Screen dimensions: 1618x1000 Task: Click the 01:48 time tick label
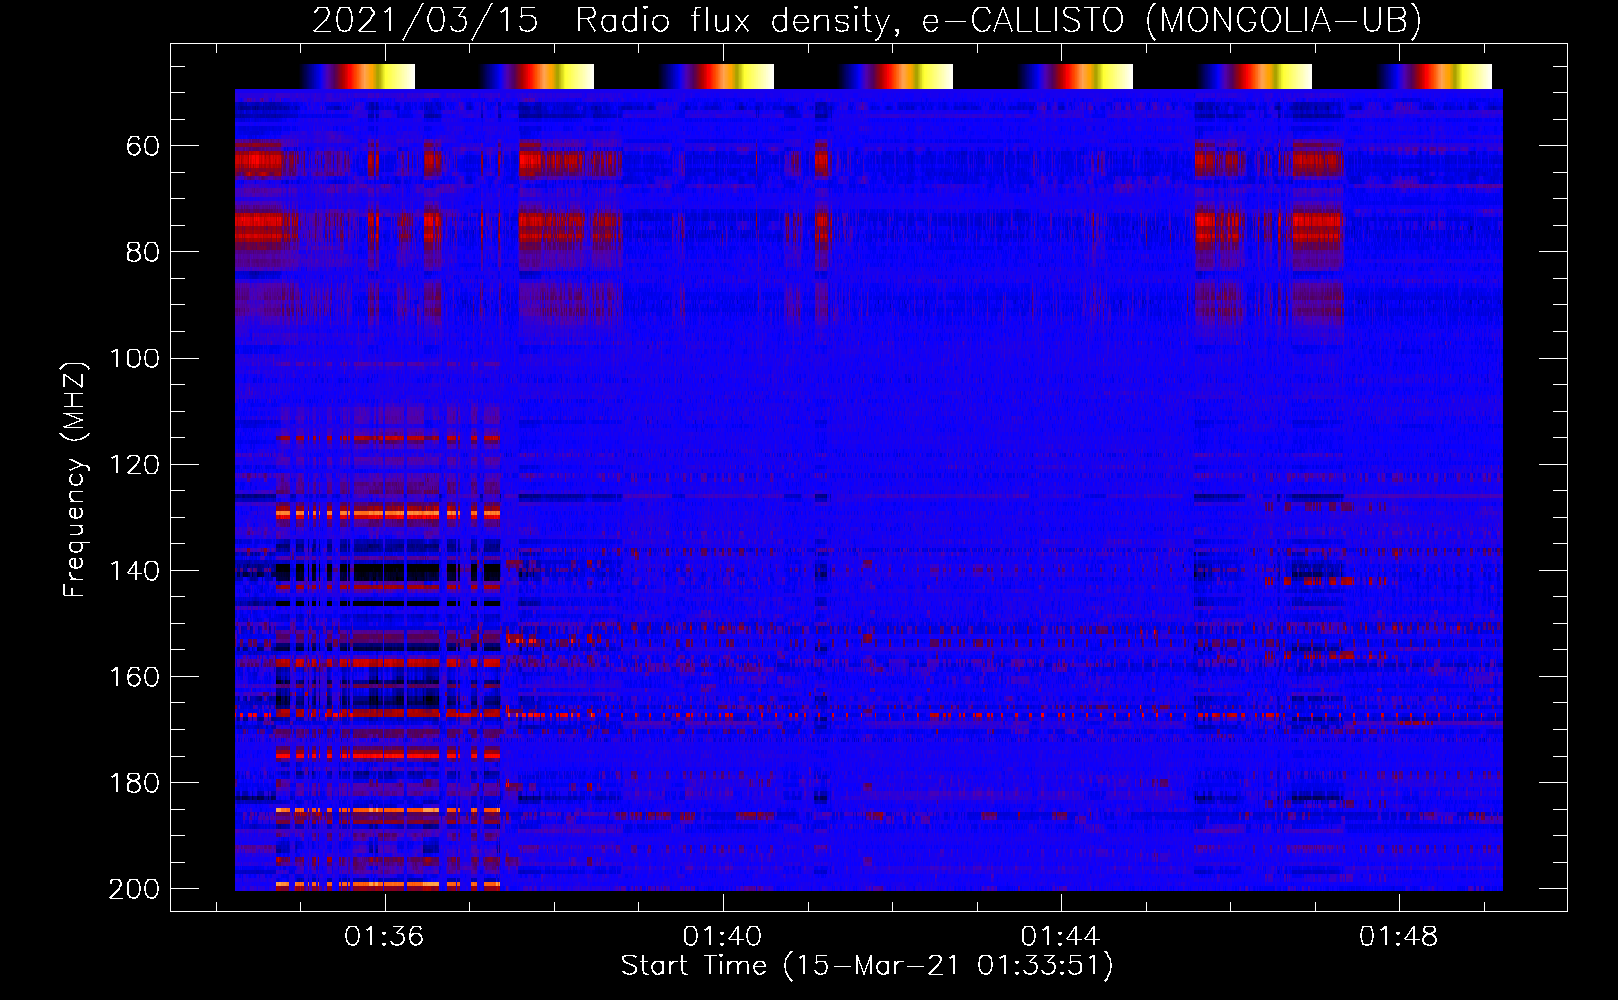(1398, 937)
